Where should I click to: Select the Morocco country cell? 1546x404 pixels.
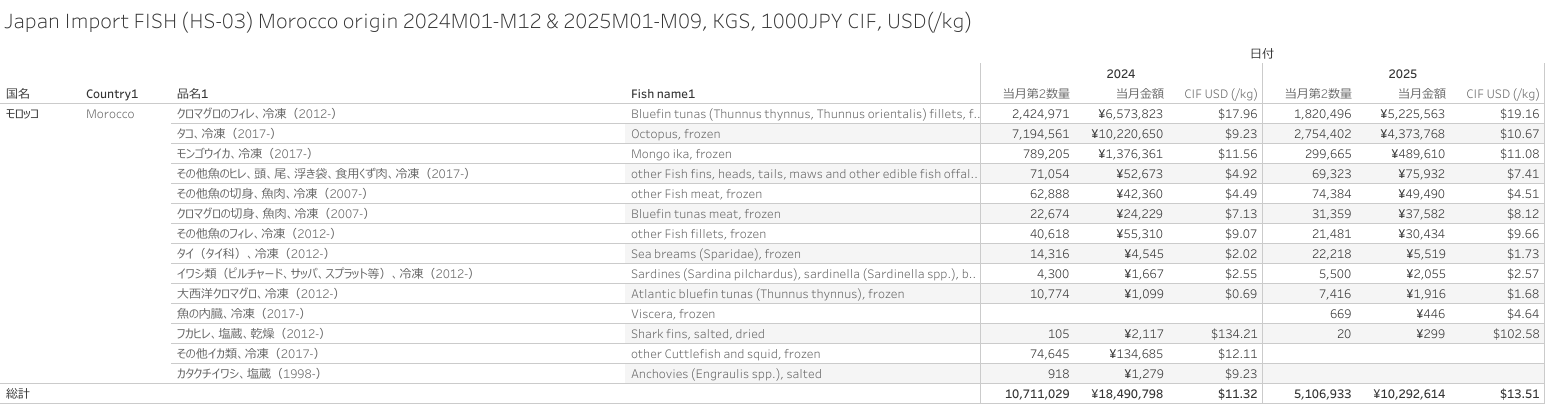(x=110, y=114)
